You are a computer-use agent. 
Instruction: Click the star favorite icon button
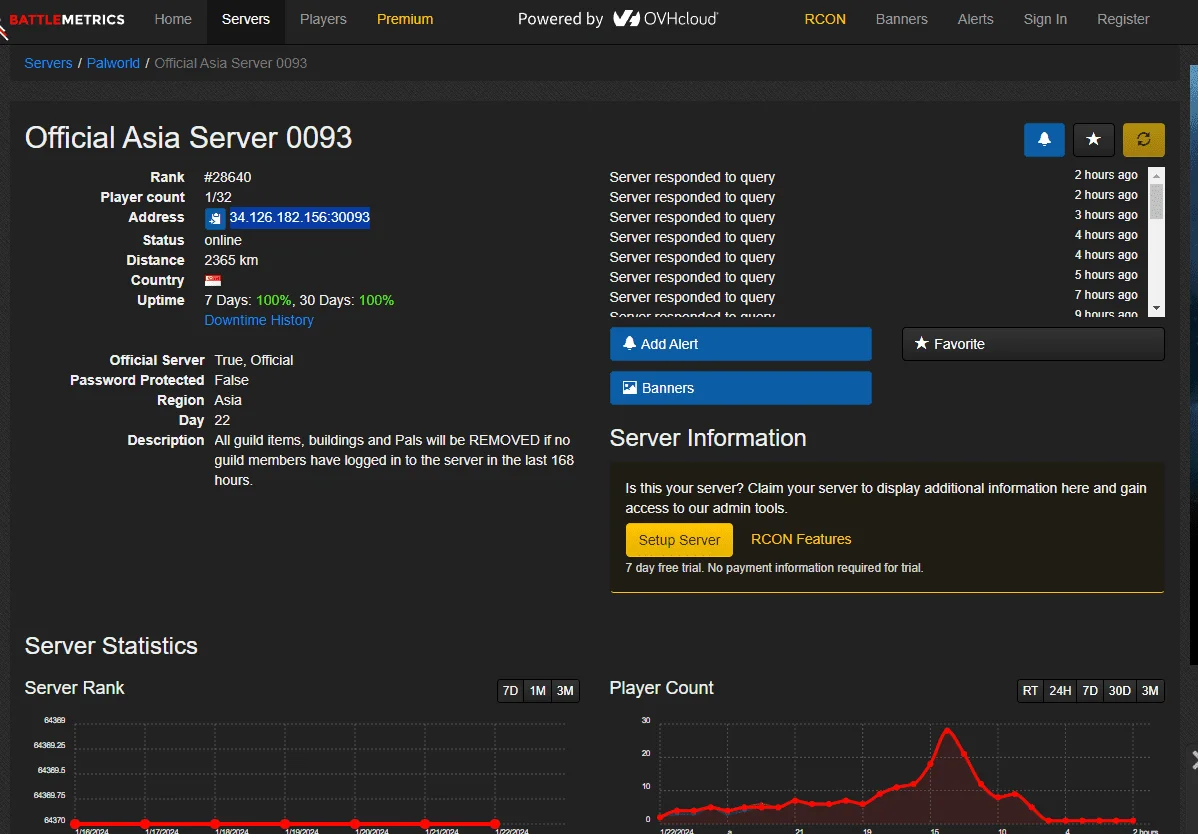1093,140
